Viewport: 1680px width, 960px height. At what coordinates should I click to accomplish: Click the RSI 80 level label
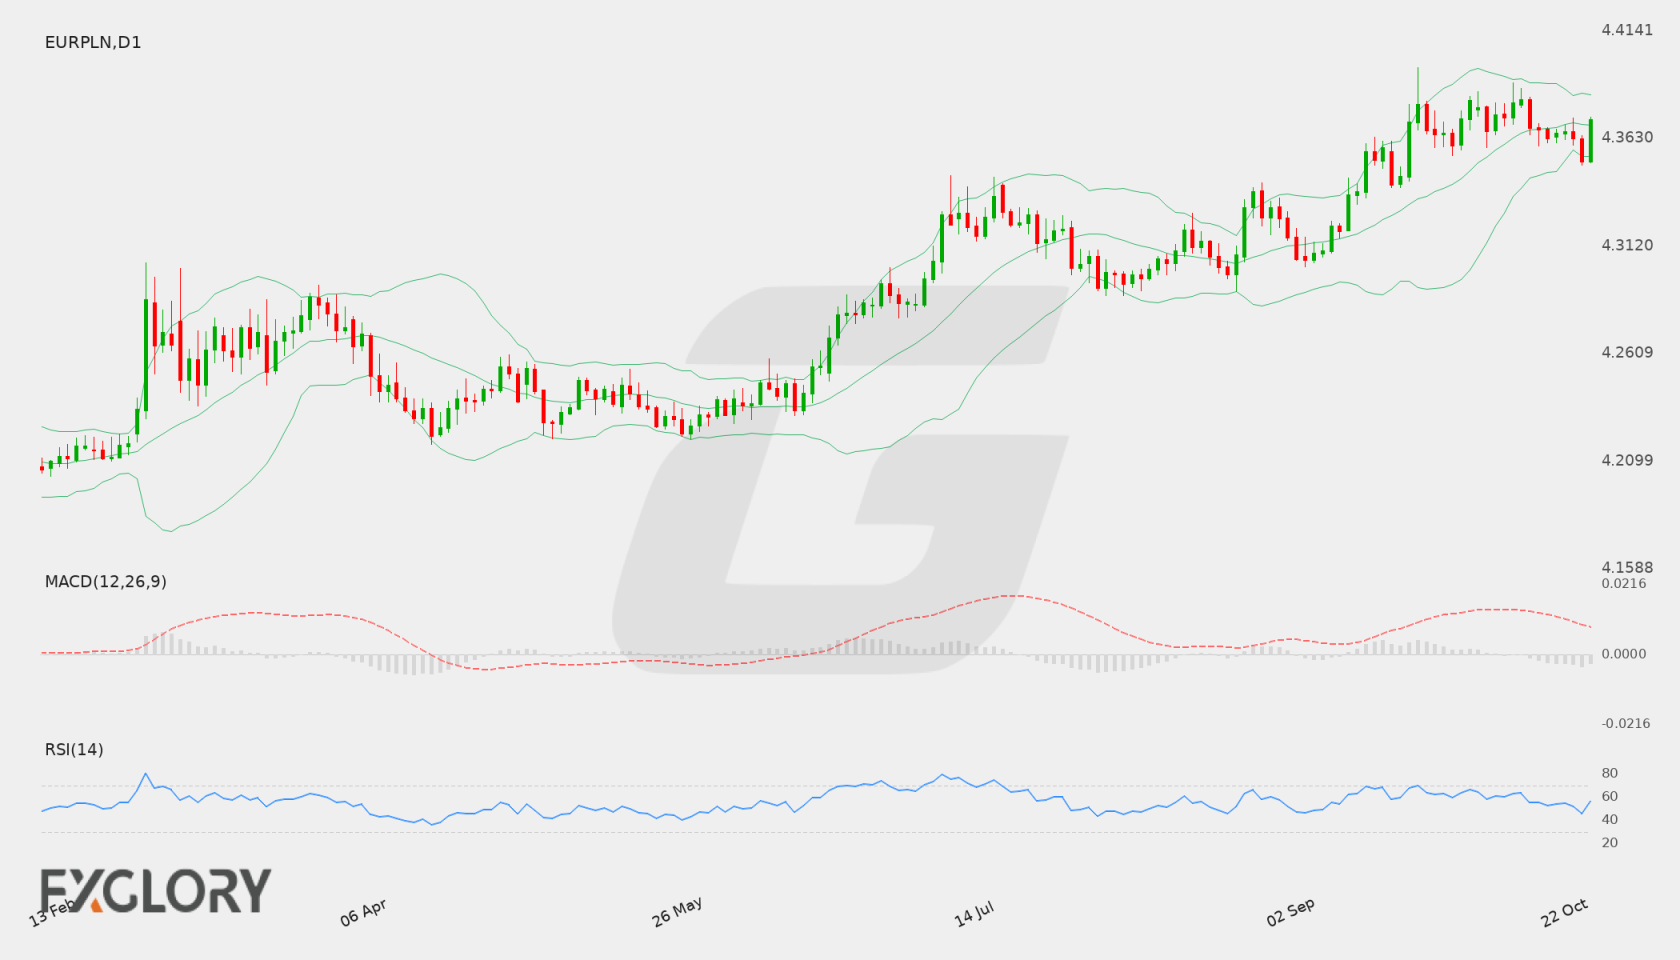[x=1610, y=773]
